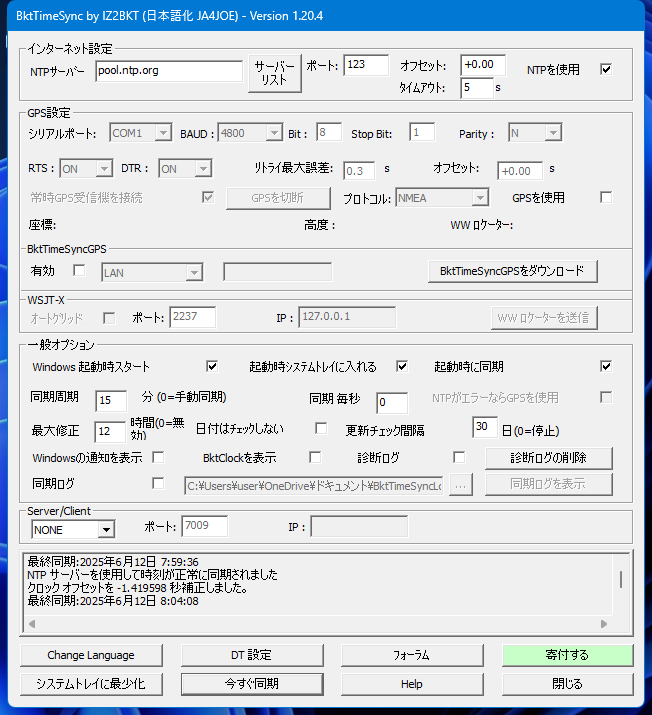The width and height of the screenshot is (652, 715).
Task: Click the log scroll right arrow
Action: point(604,623)
